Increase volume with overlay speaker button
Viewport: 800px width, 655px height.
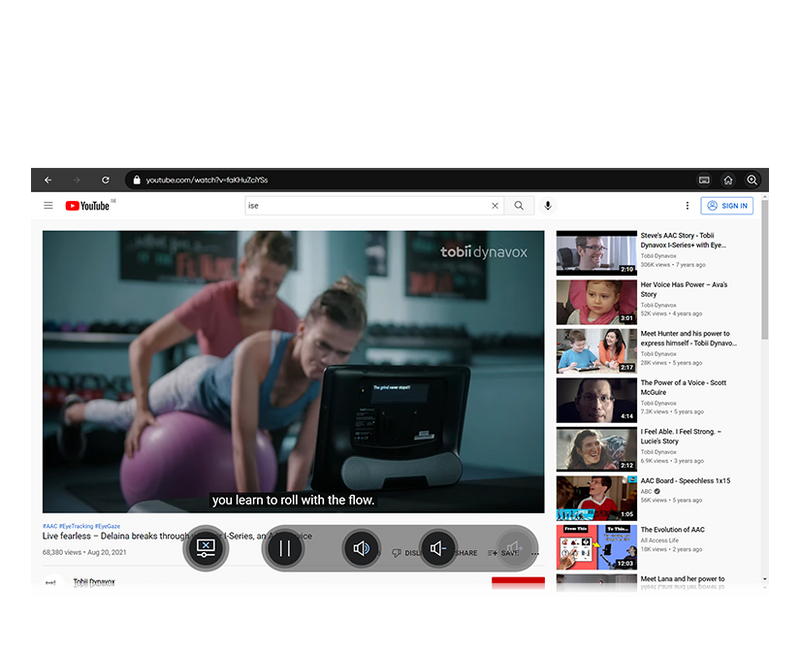point(361,548)
